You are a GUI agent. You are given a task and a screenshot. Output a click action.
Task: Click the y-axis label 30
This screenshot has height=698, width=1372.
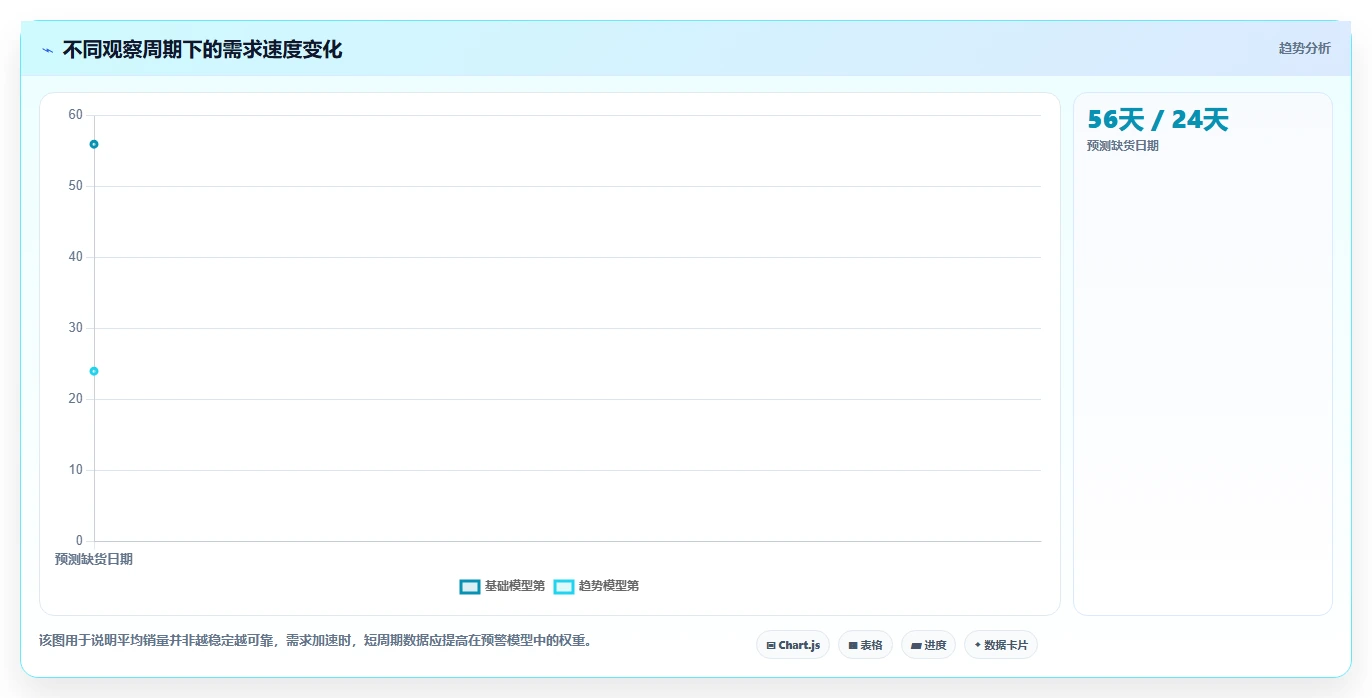[x=76, y=328]
